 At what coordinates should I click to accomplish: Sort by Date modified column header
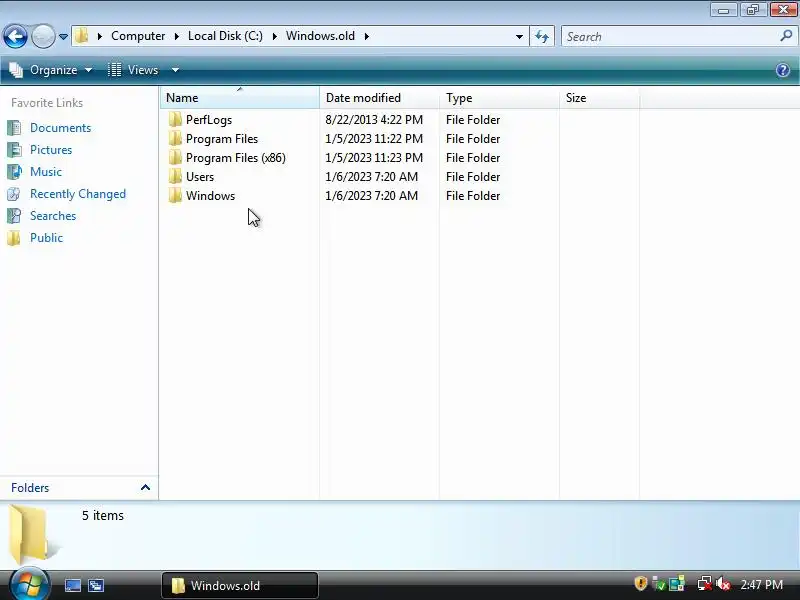click(380, 97)
